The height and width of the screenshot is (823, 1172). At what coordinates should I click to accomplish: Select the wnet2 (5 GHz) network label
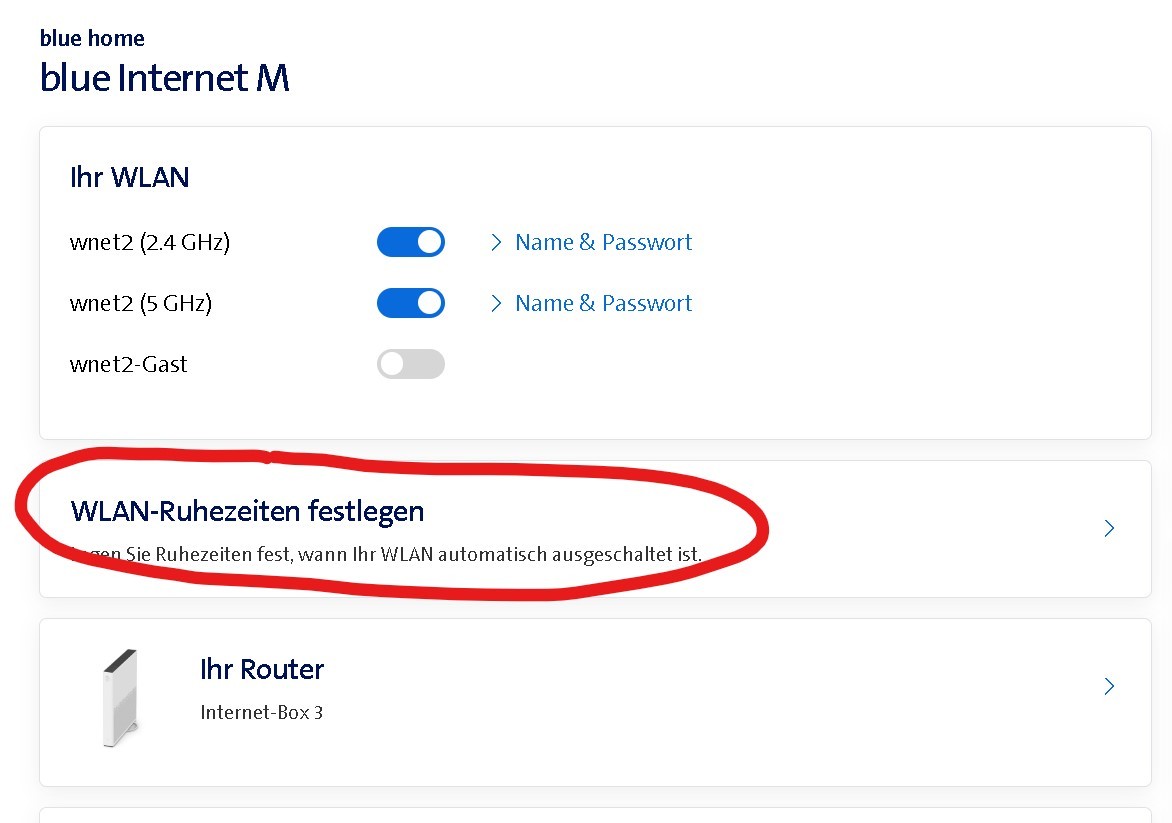tap(141, 303)
